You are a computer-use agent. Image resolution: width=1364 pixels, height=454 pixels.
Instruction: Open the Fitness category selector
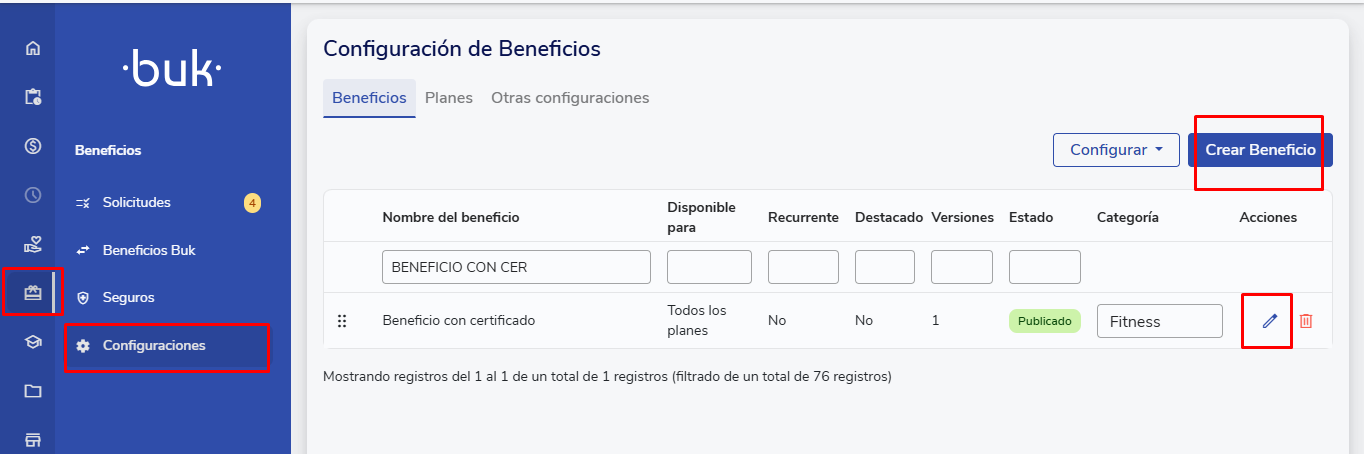click(x=1159, y=321)
